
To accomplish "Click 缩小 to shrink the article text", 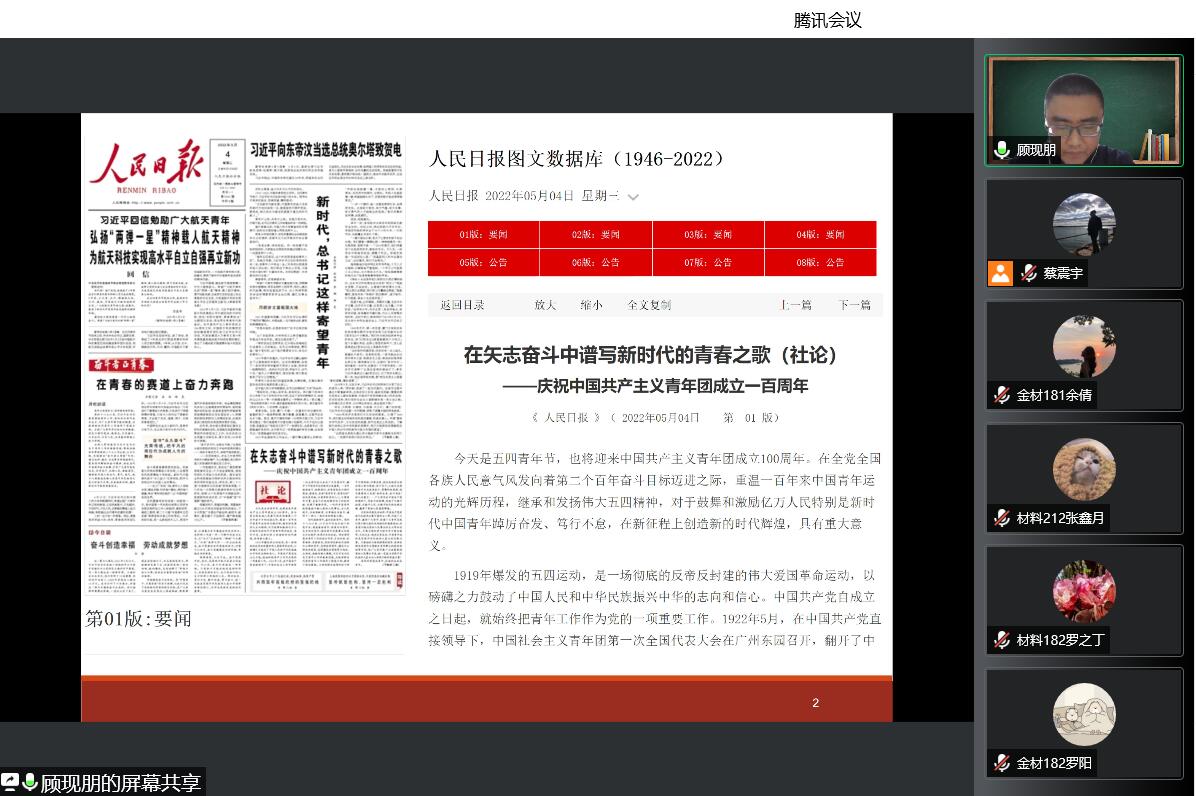I will (x=591, y=305).
